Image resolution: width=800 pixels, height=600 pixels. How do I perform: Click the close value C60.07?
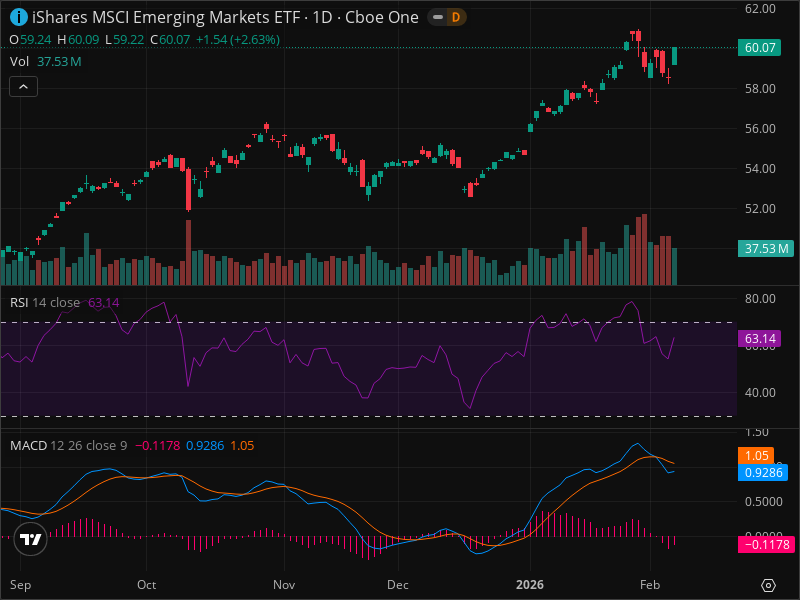(x=170, y=40)
